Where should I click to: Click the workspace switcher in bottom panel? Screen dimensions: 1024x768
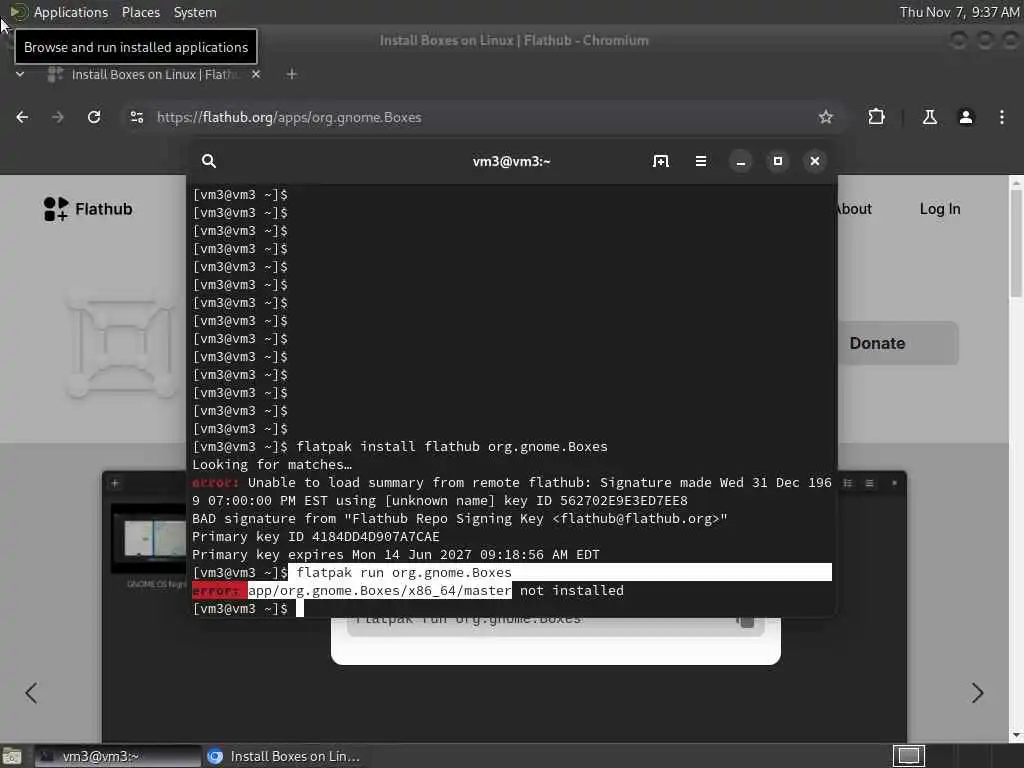pyautogui.click(x=908, y=756)
